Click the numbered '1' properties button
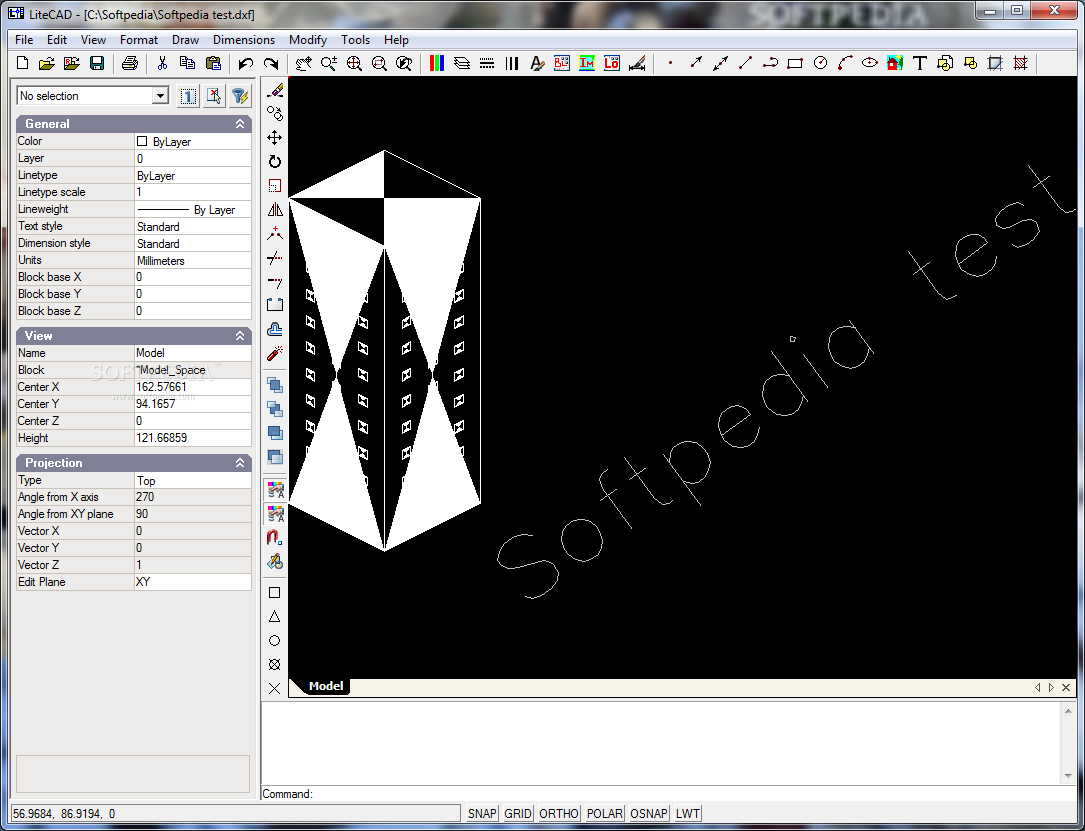 click(188, 96)
